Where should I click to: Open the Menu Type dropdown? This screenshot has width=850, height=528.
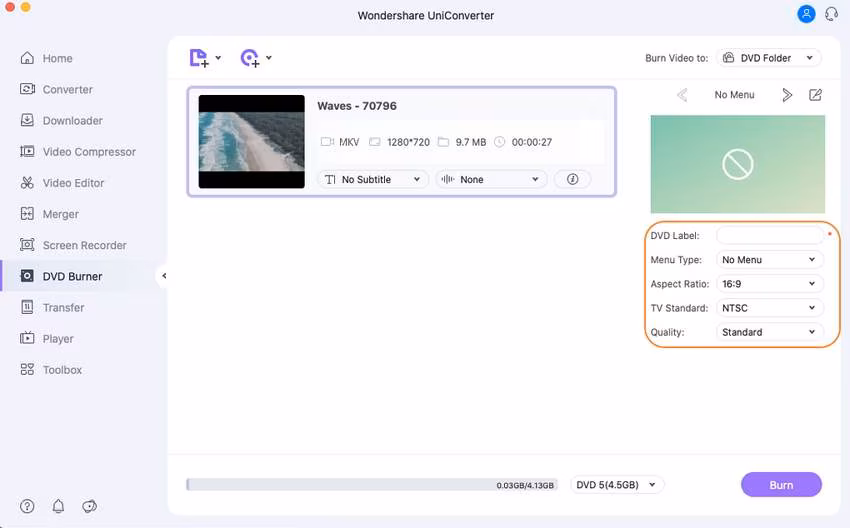pyautogui.click(x=770, y=260)
